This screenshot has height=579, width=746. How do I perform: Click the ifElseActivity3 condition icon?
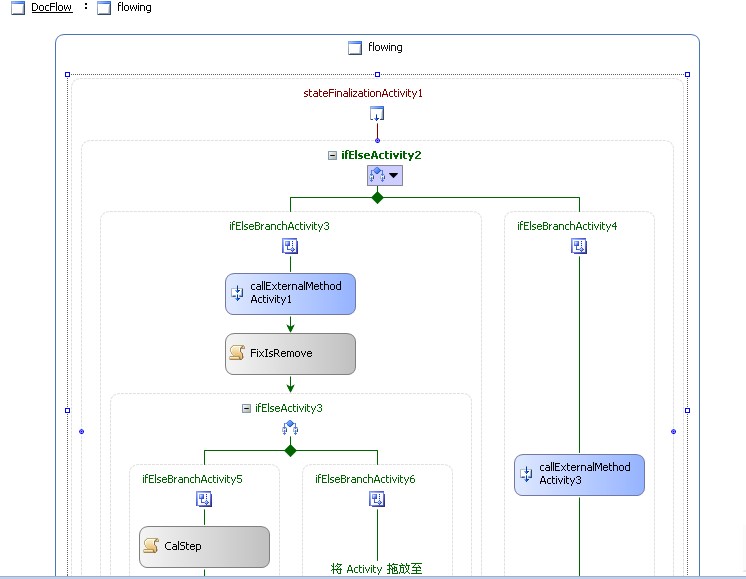[290, 428]
